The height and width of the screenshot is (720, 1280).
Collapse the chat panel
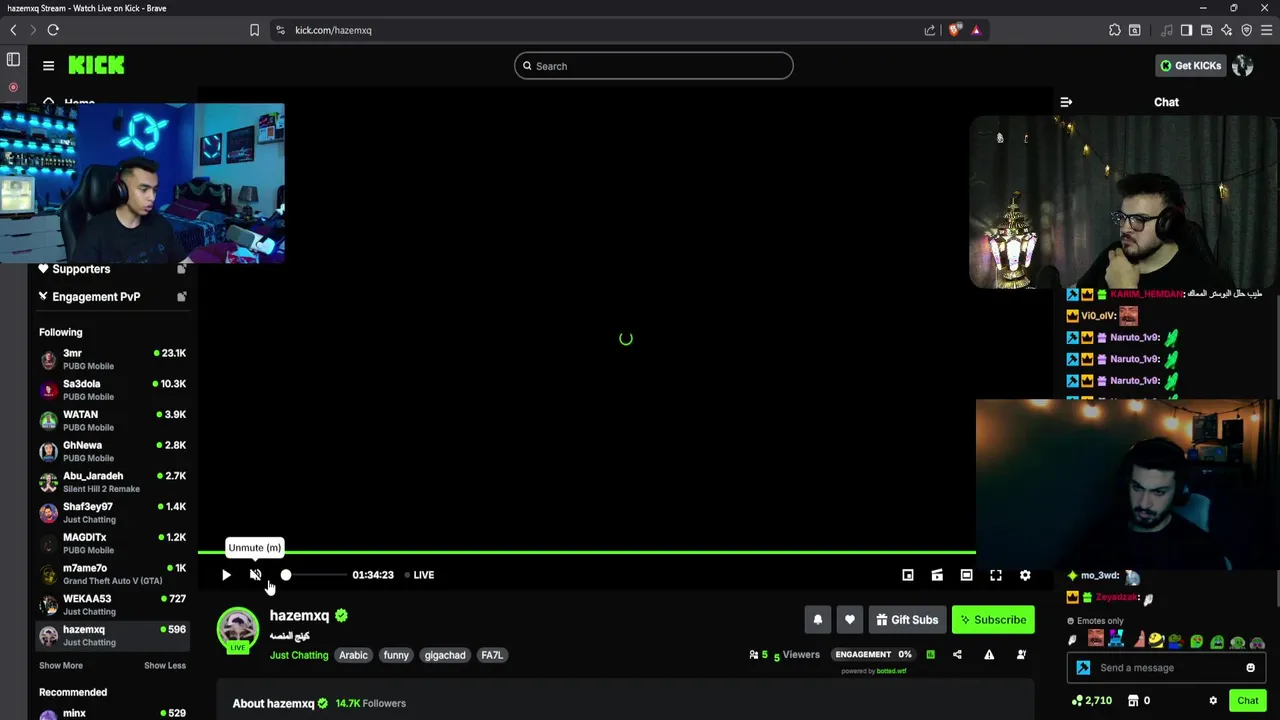coord(1066,102)
